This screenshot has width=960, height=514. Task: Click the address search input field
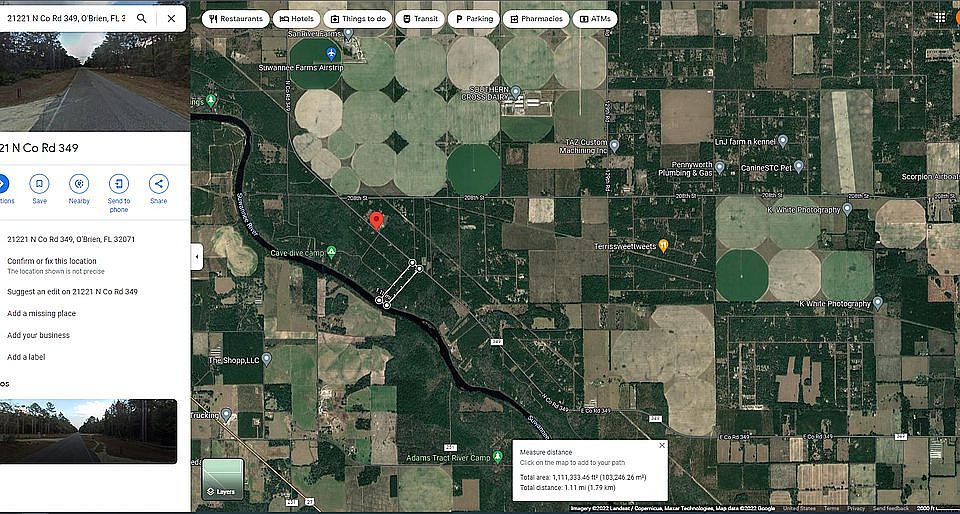click(x=66, y=18)
